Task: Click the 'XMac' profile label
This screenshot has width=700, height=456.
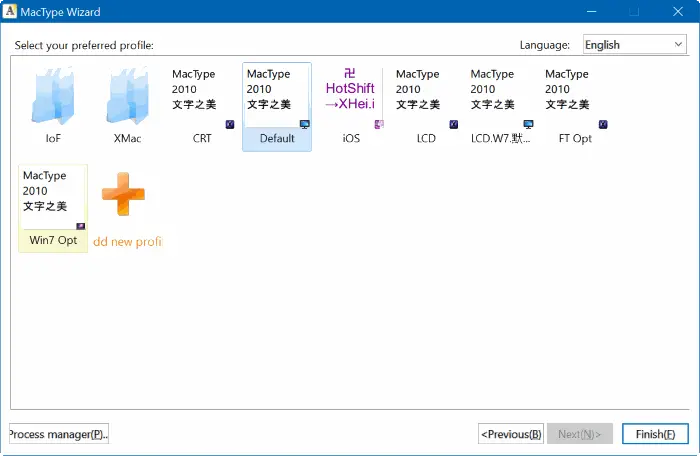Action: pyautogui.click(x=127, y=138)
